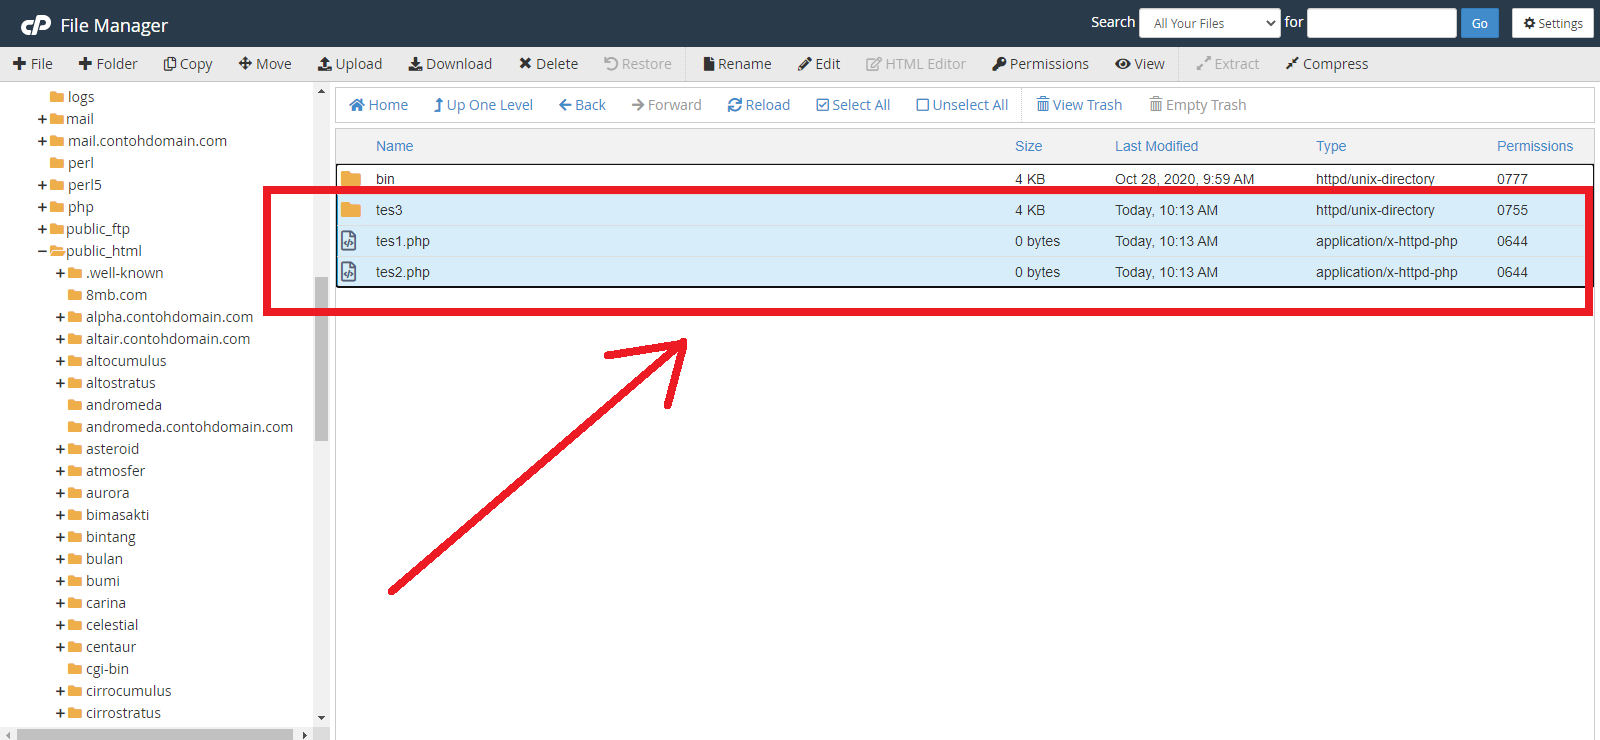The image size is (1600, 740).
Task: Click Select All
Action: pos(853,105)
